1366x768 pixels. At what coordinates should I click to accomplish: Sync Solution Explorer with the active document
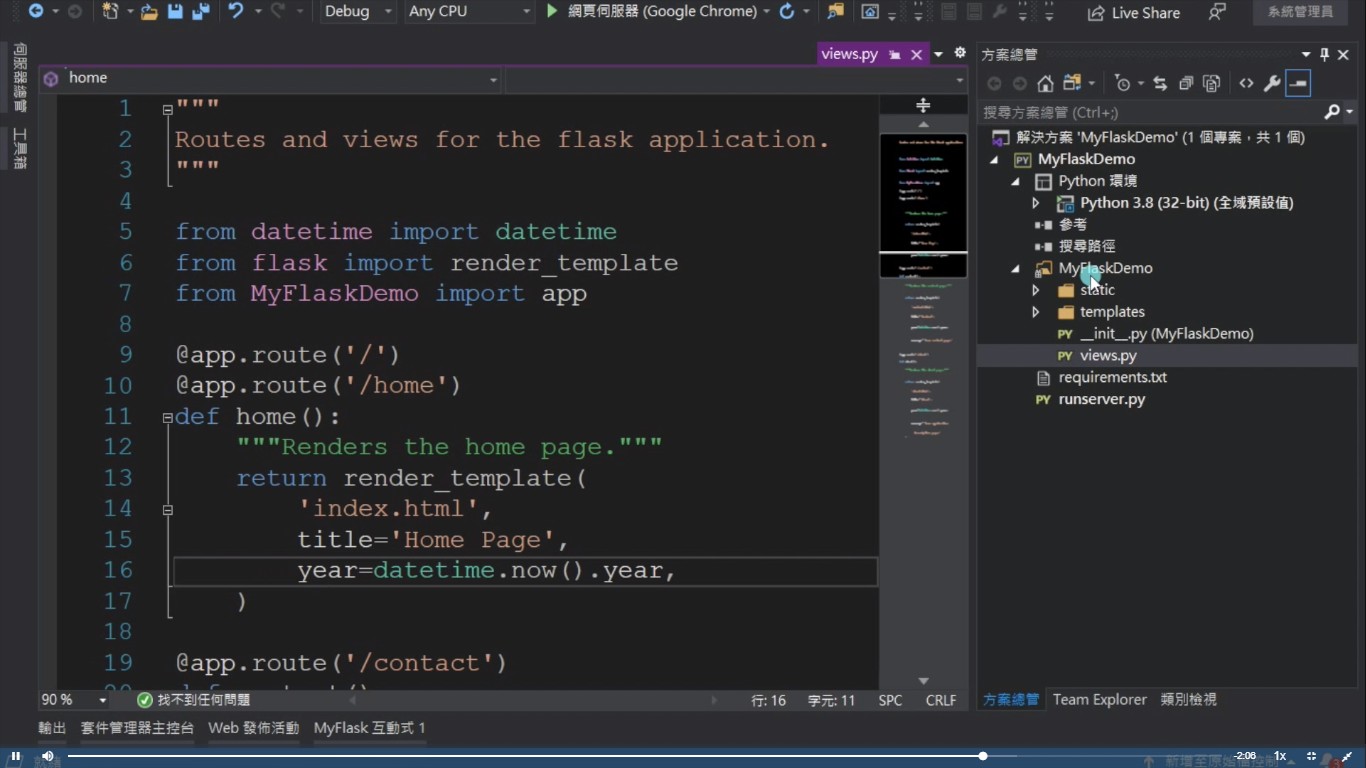(x=1159, y=83)
